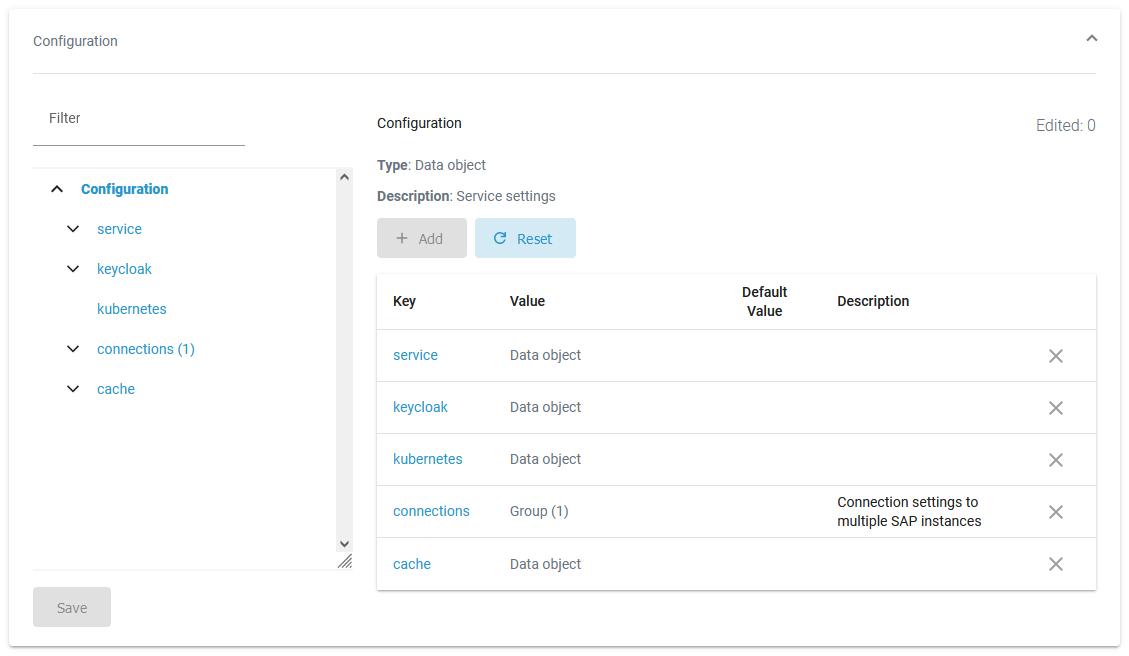Viewport: 1129px width, 656px height.
Task: Expand the connections (1) tree chevron
Action: 73,349
